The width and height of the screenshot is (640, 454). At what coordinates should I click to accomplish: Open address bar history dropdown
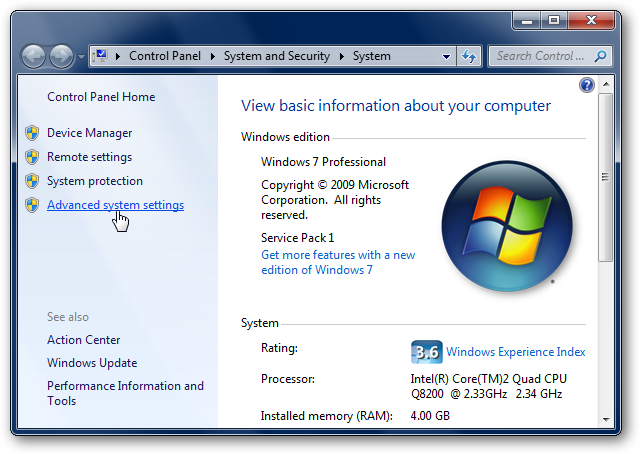[447, 56]
